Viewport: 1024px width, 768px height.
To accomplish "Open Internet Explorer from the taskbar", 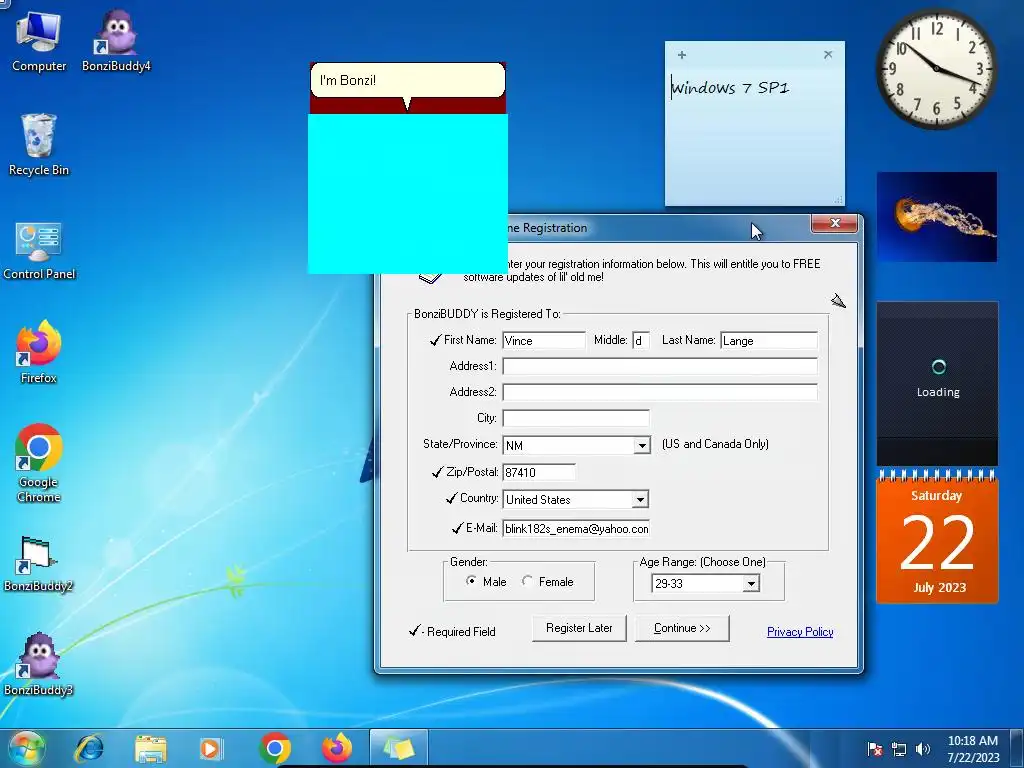I will point(89,748).
